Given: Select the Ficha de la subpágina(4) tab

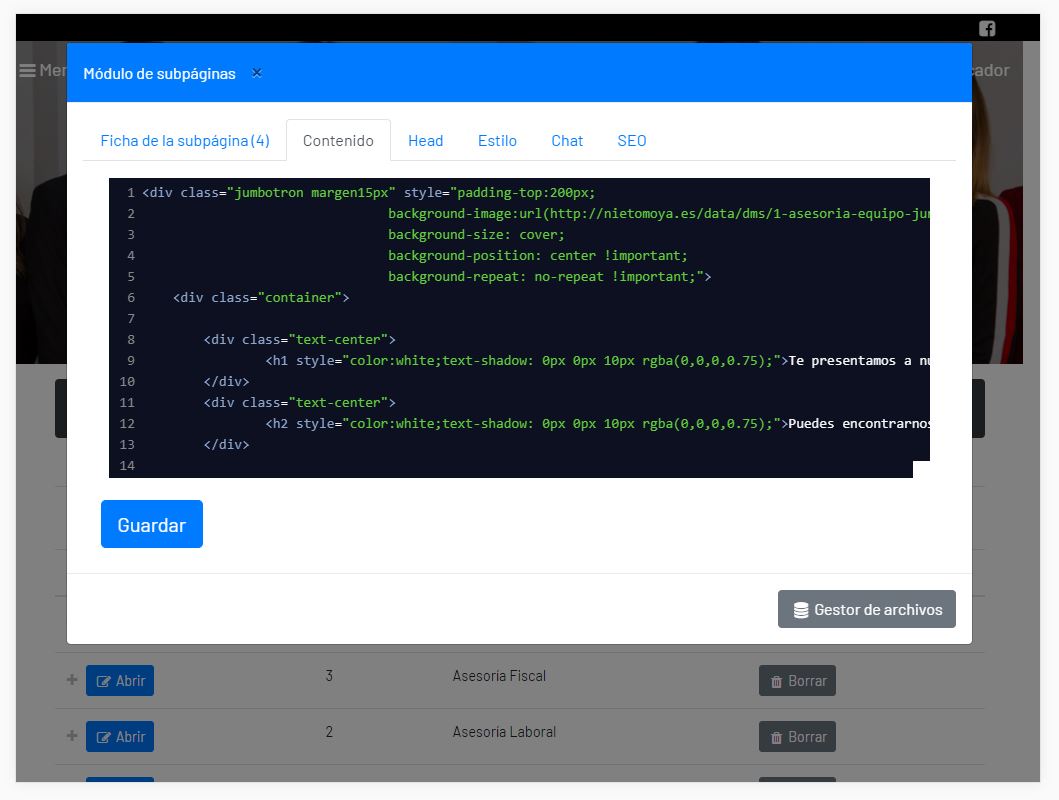Looking at the screenshot, I should click(x=185, y=140).
